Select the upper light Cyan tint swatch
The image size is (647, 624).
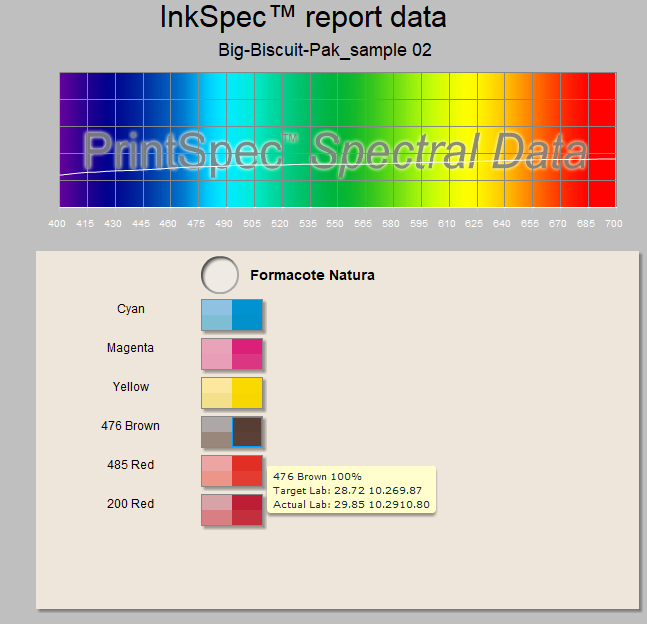tap(217, 307)
